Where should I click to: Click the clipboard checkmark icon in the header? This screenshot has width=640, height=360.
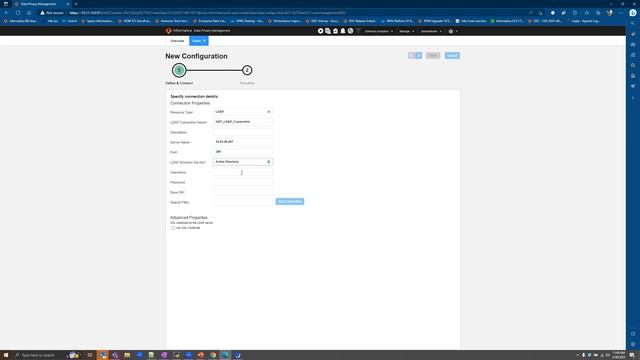(336, 31)
